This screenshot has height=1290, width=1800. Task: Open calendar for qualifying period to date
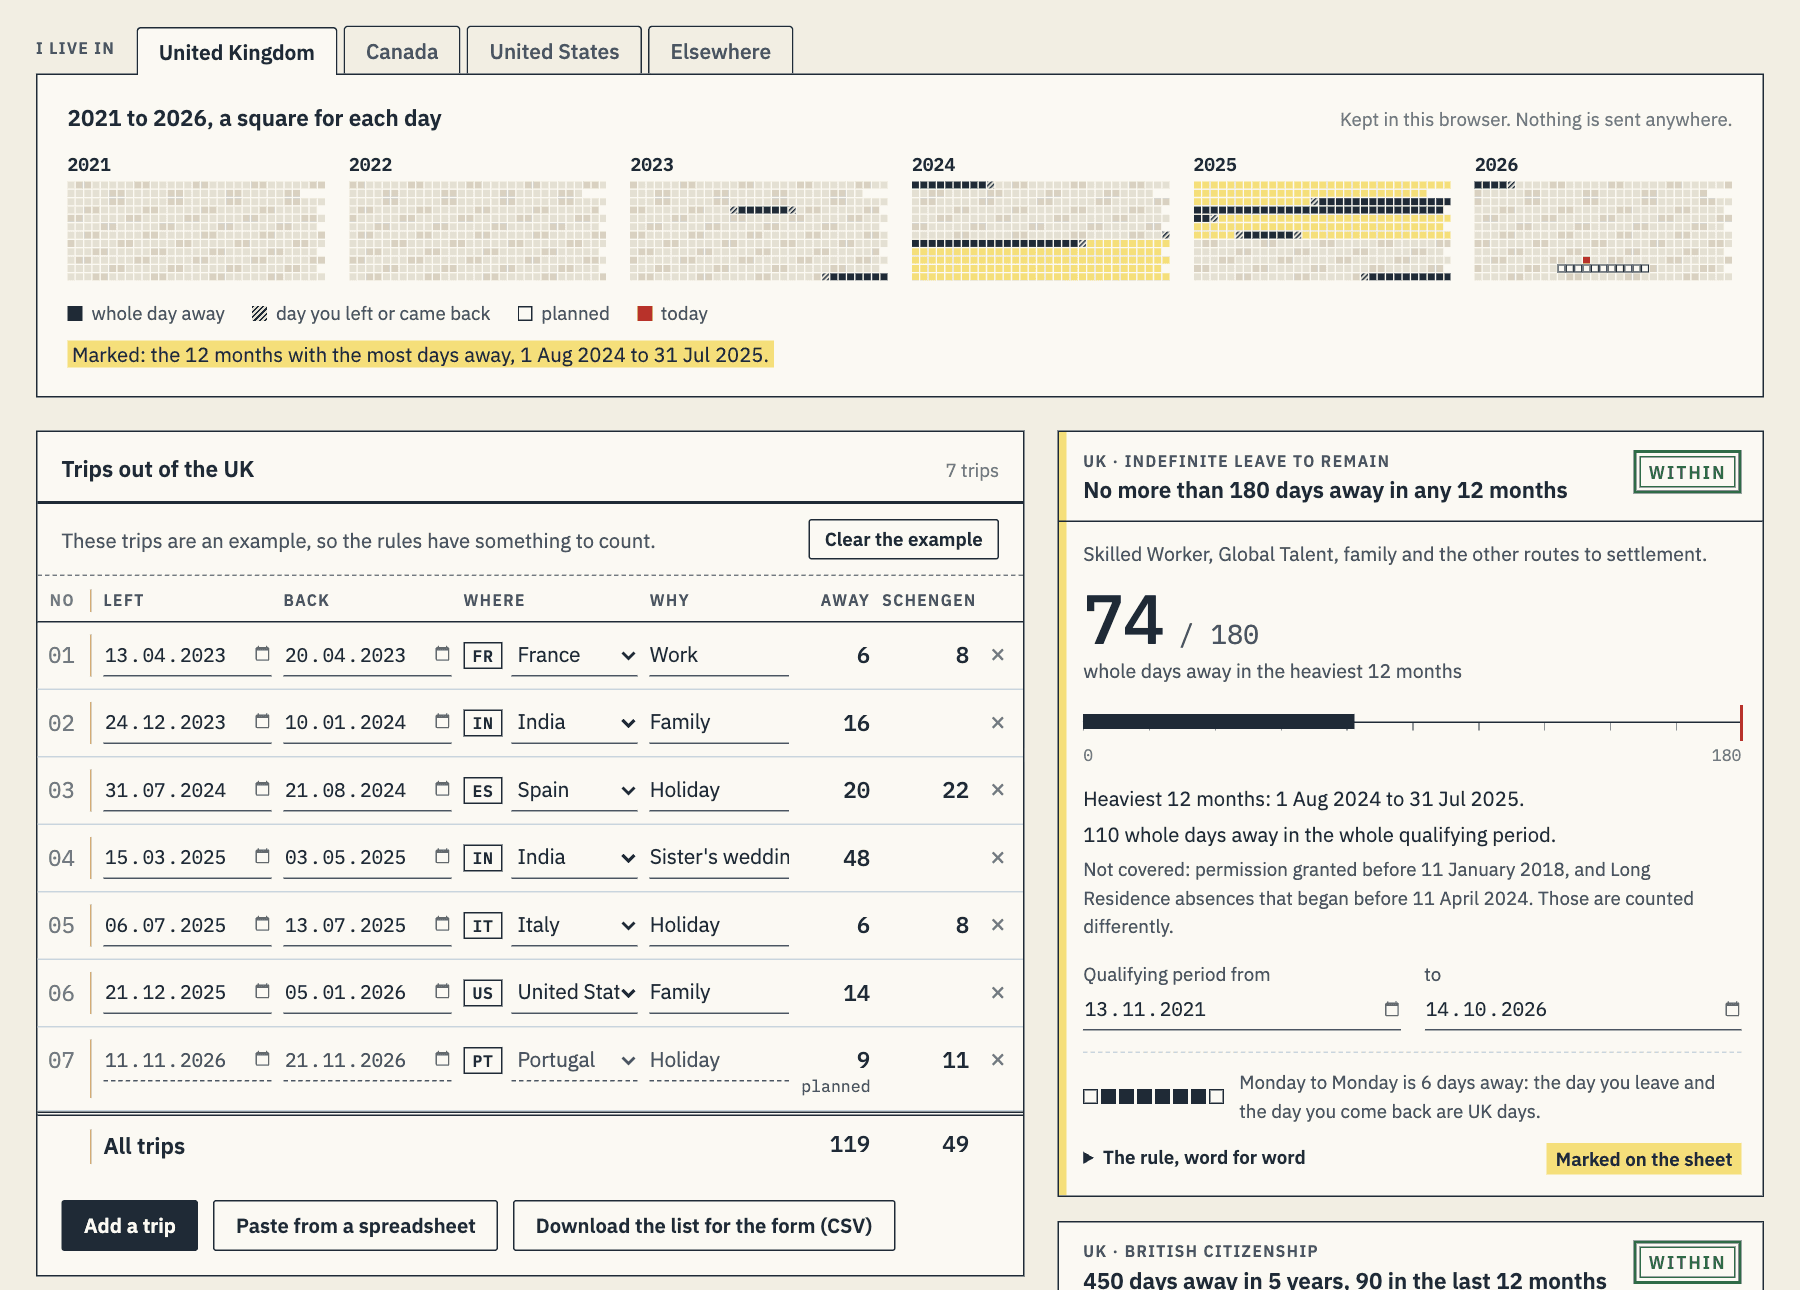pos(1732,1009)
